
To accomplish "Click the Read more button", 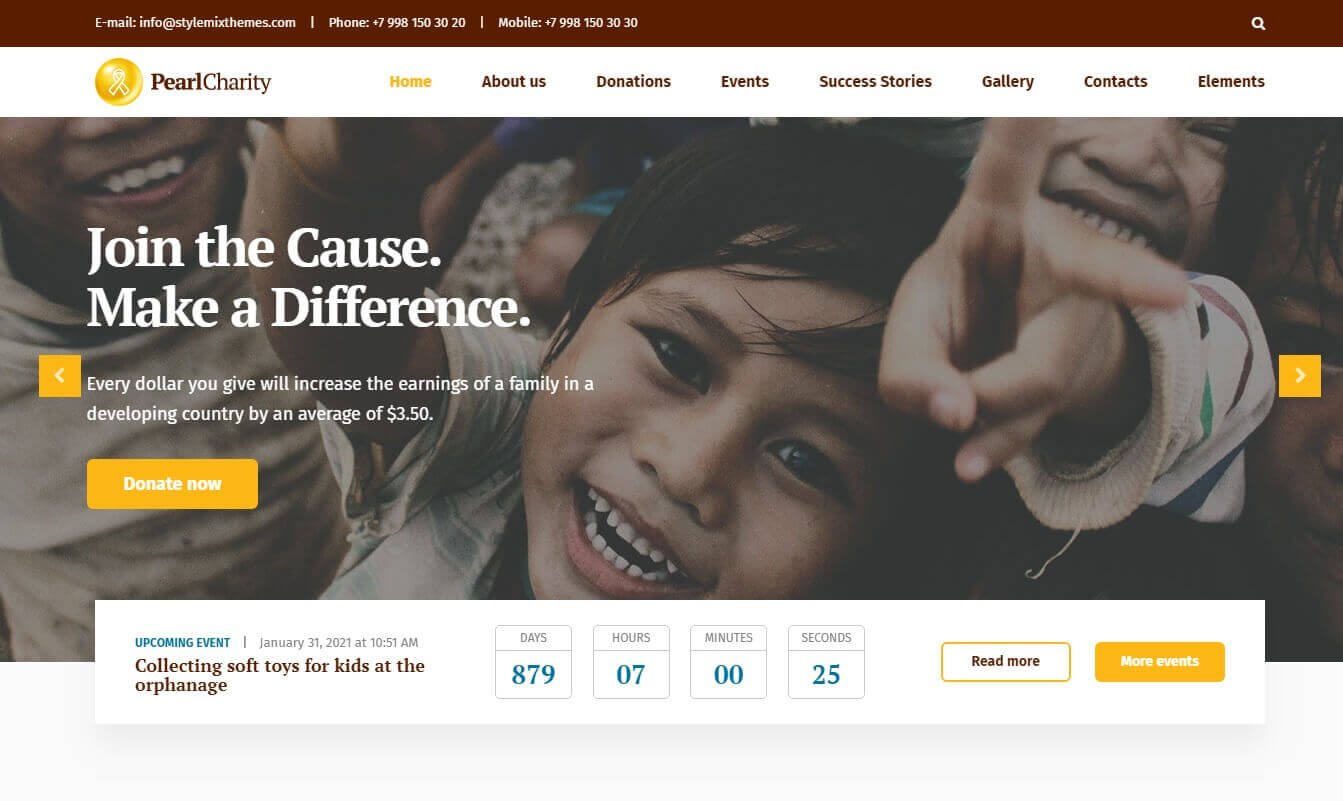I will pos(1005,662).
